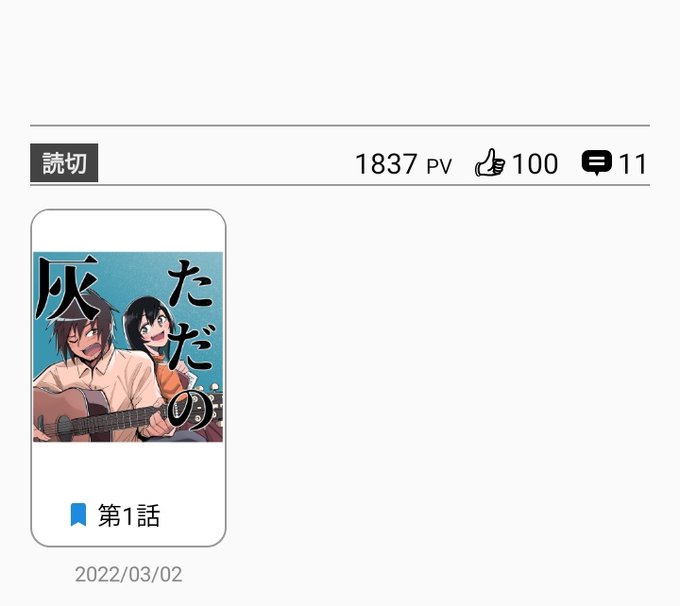This screenshot has width=680, height=606.
Task: Click the thumbs-up like icon
Action: [x=490, y=163]
